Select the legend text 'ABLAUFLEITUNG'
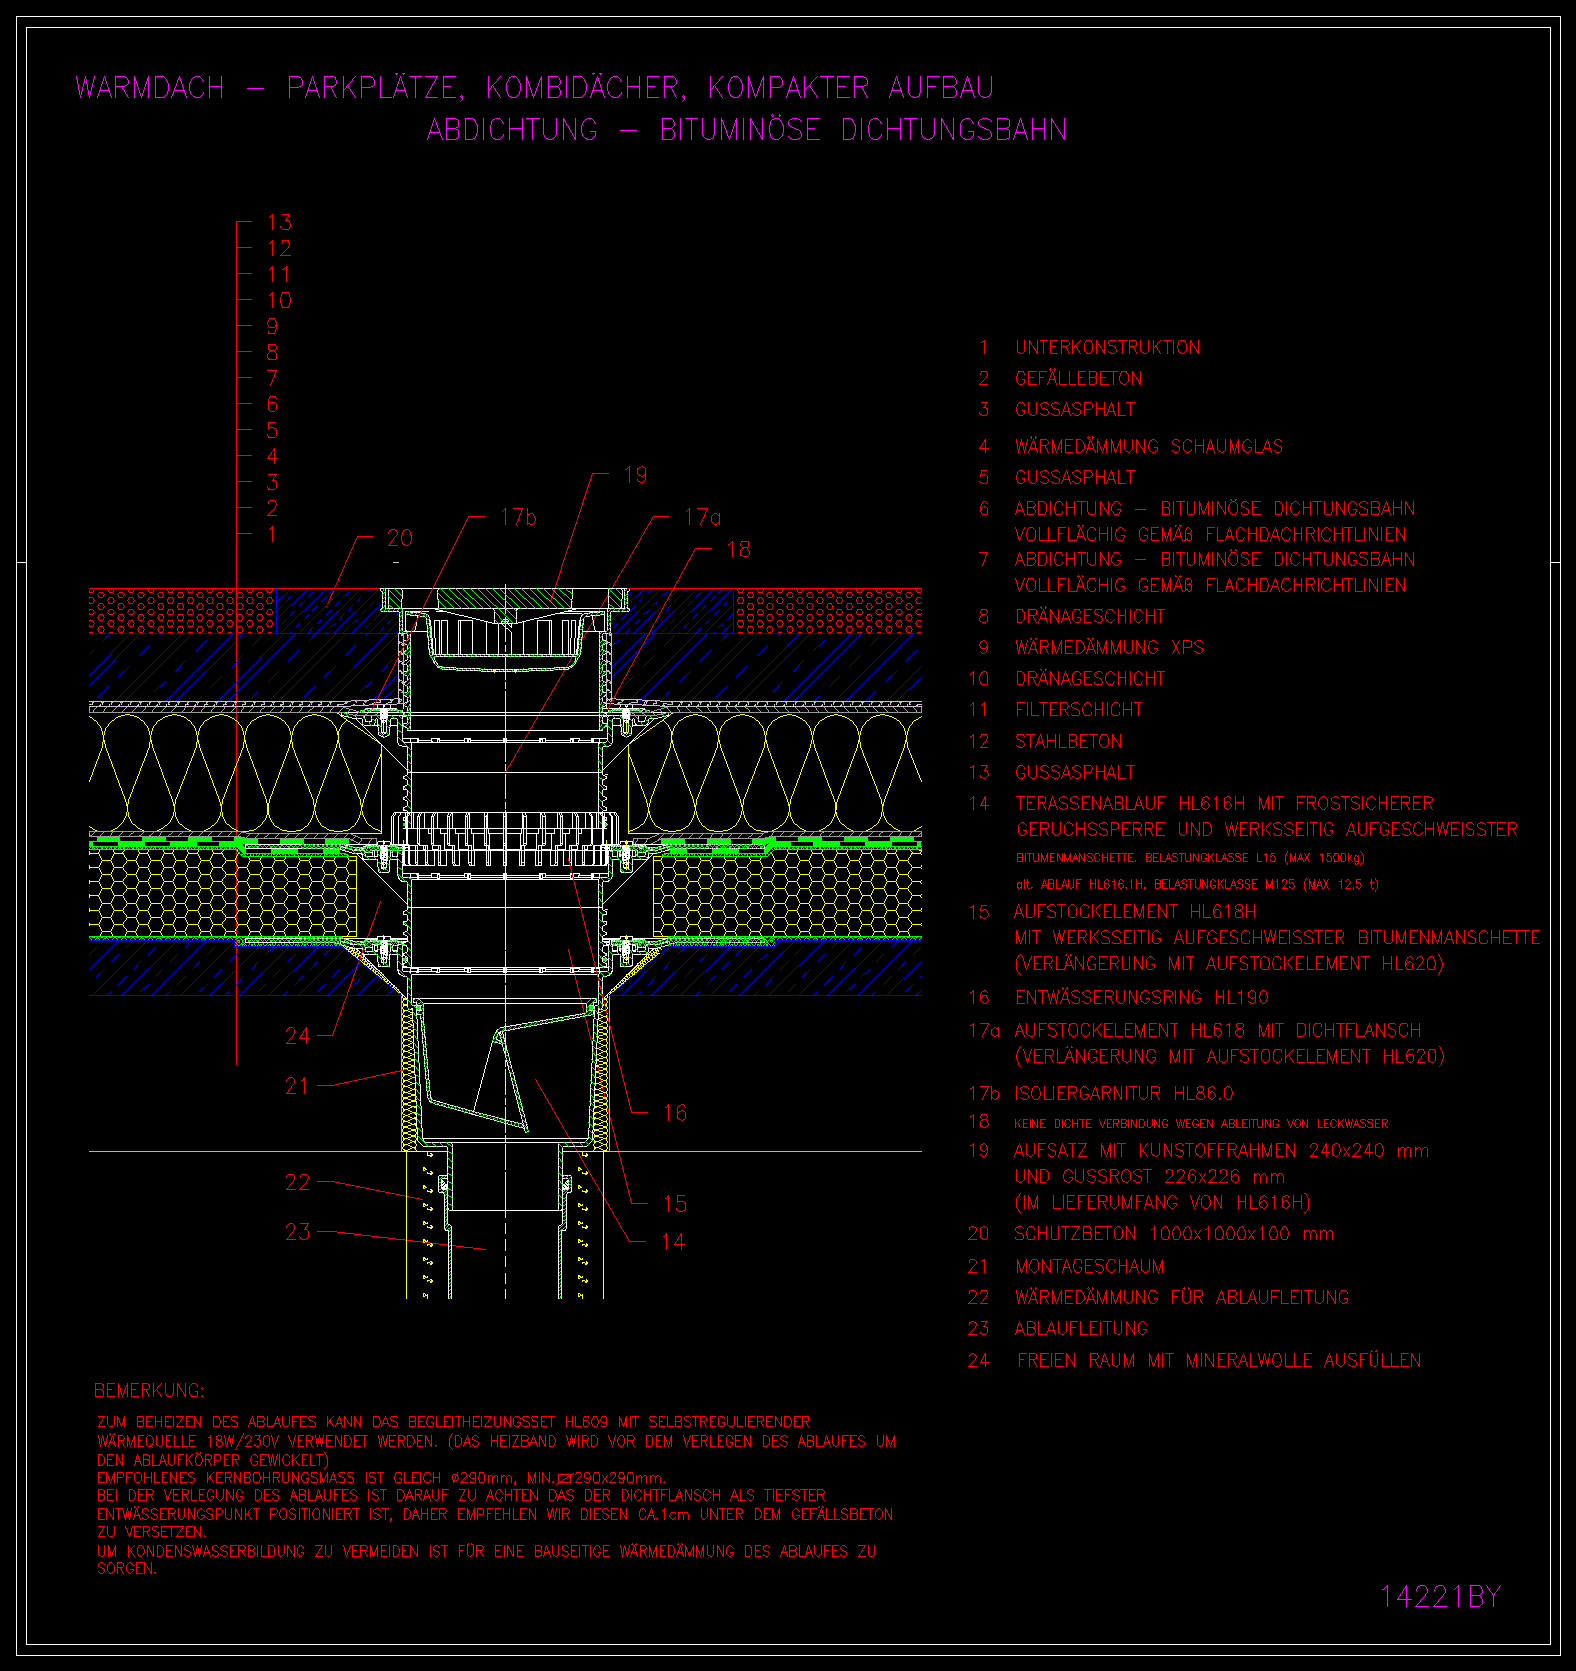Screen dimensions: 1576x1671 point(1082,1329)
